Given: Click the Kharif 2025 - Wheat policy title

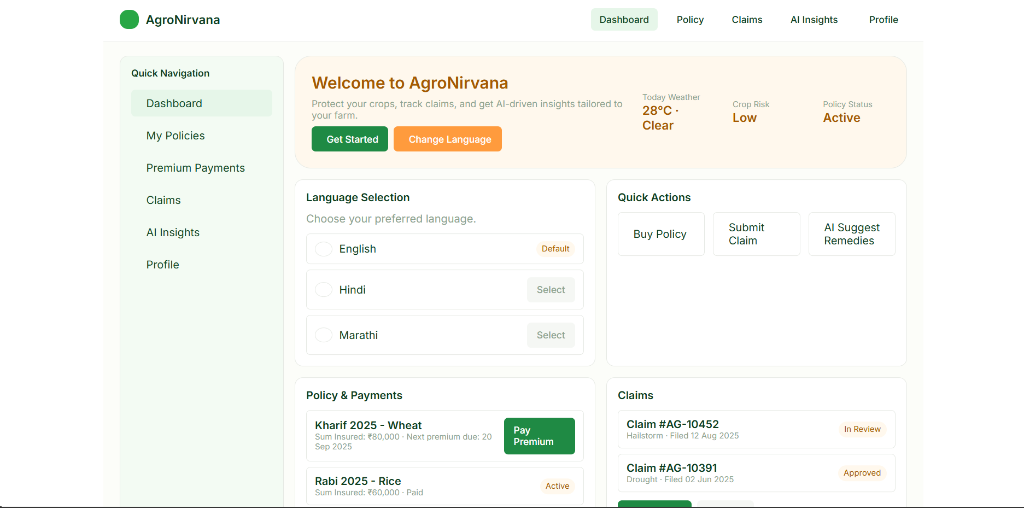Looking at the screenshot, I should pos(368,425).
